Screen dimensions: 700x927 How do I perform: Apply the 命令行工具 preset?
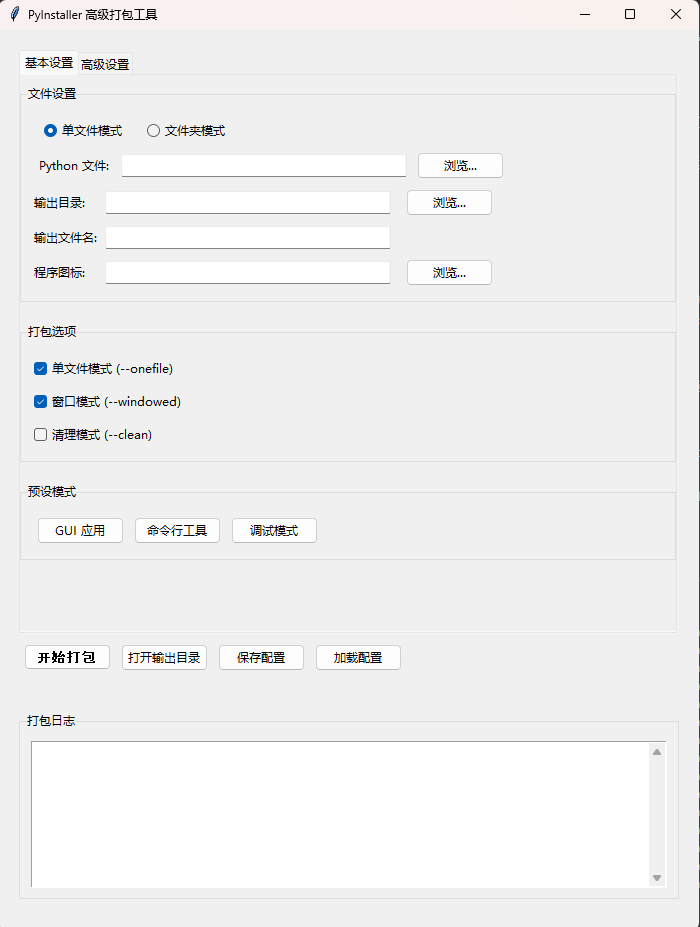[x=177, y=530]
